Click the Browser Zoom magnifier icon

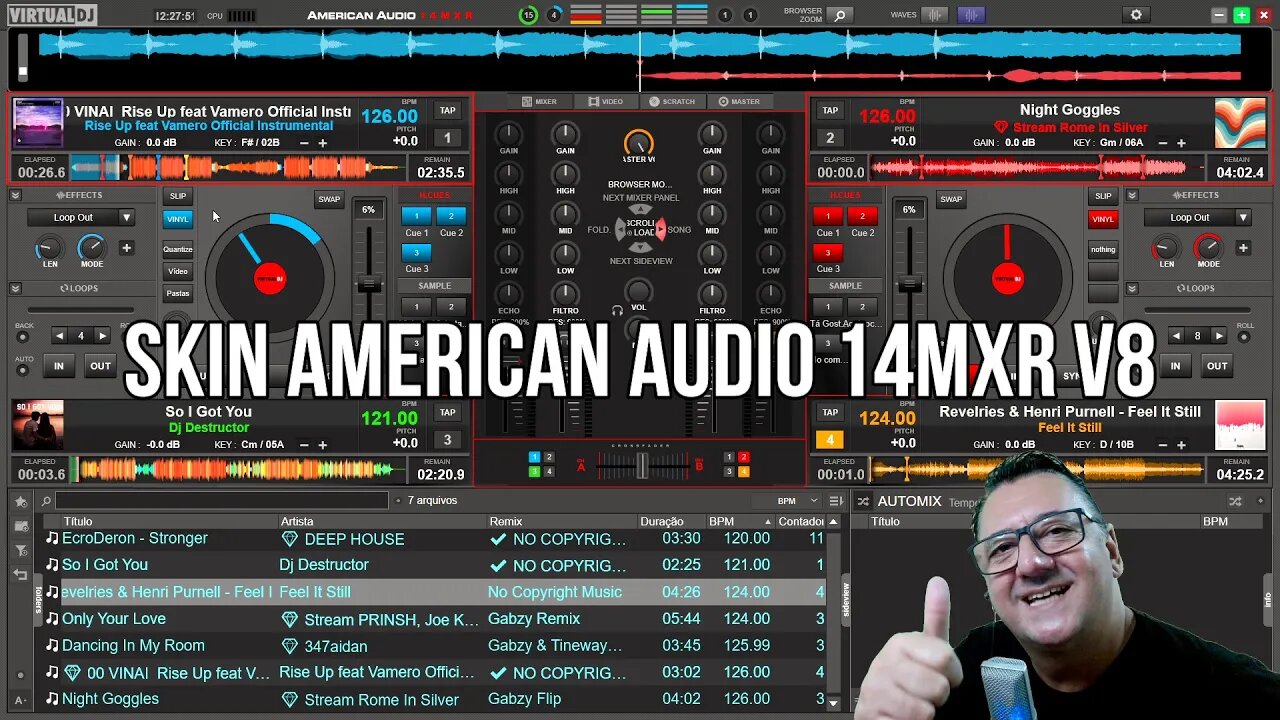(840, 15)
